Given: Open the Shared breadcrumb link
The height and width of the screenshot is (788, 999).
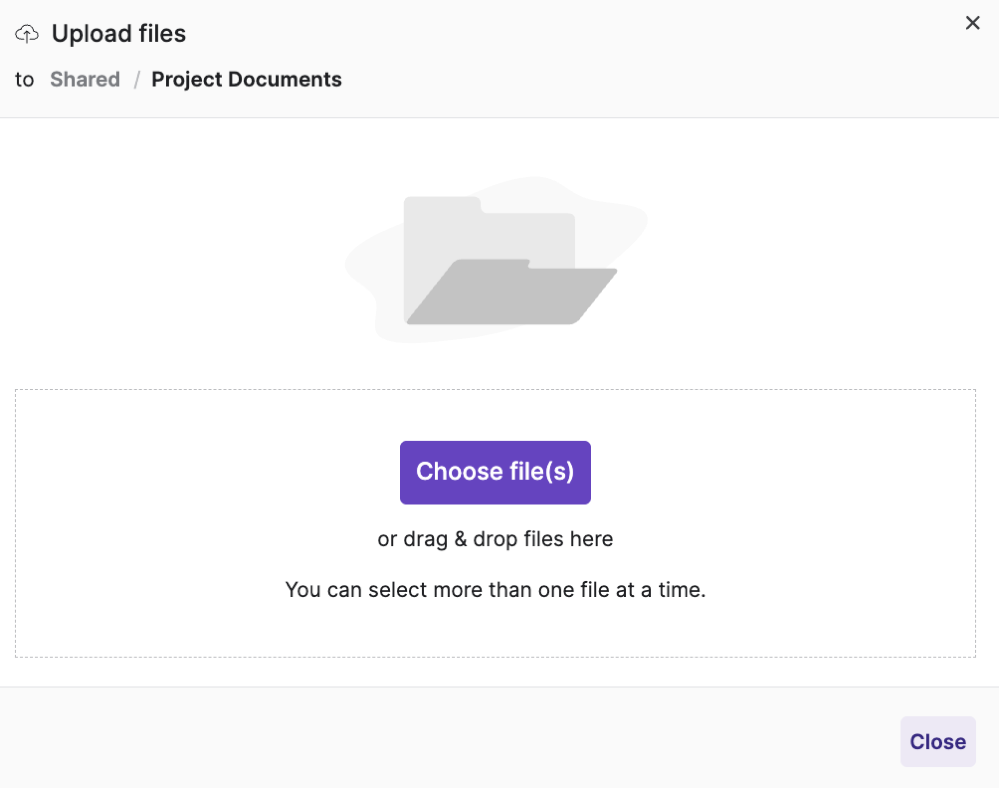Looking at the screenshot, I should [x=84, y=79].
